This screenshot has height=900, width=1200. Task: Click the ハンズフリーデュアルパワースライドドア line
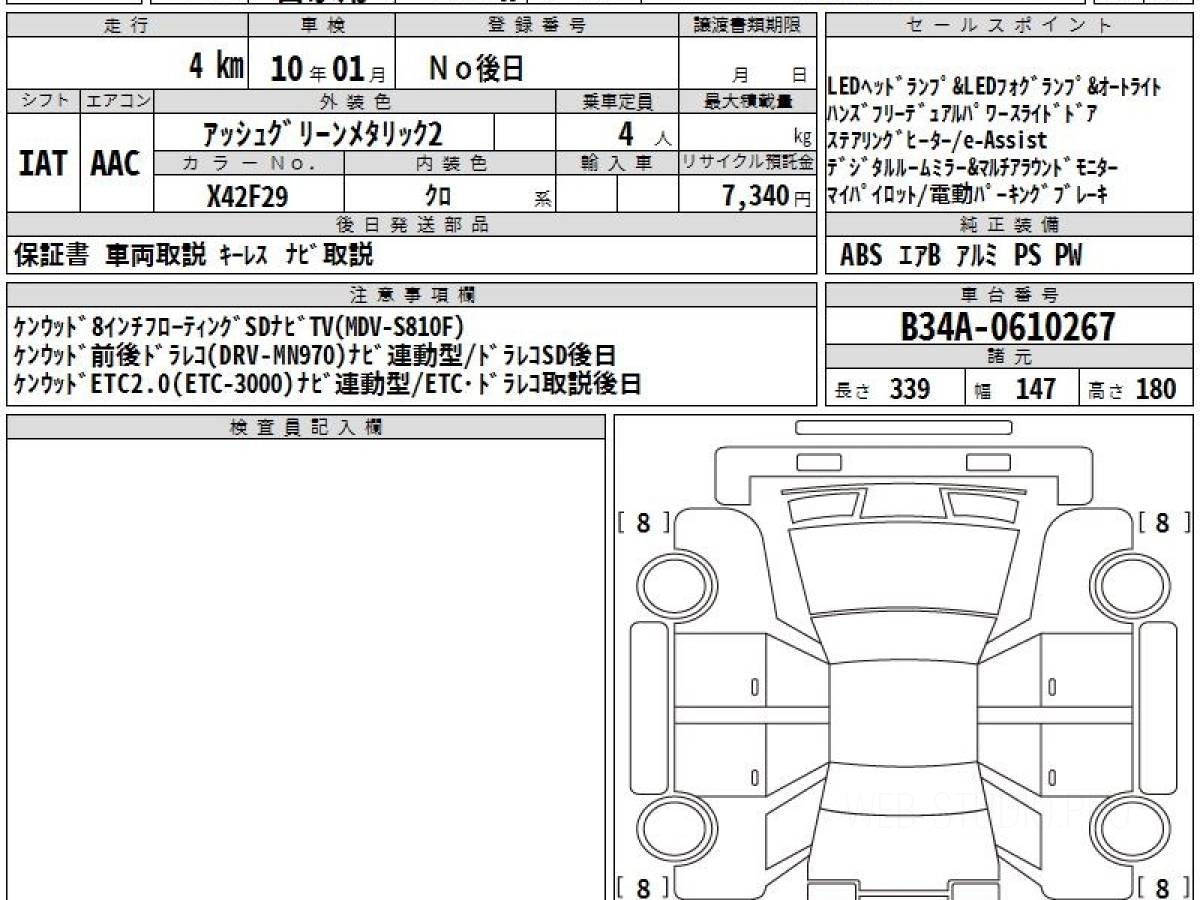pos(962,114)
